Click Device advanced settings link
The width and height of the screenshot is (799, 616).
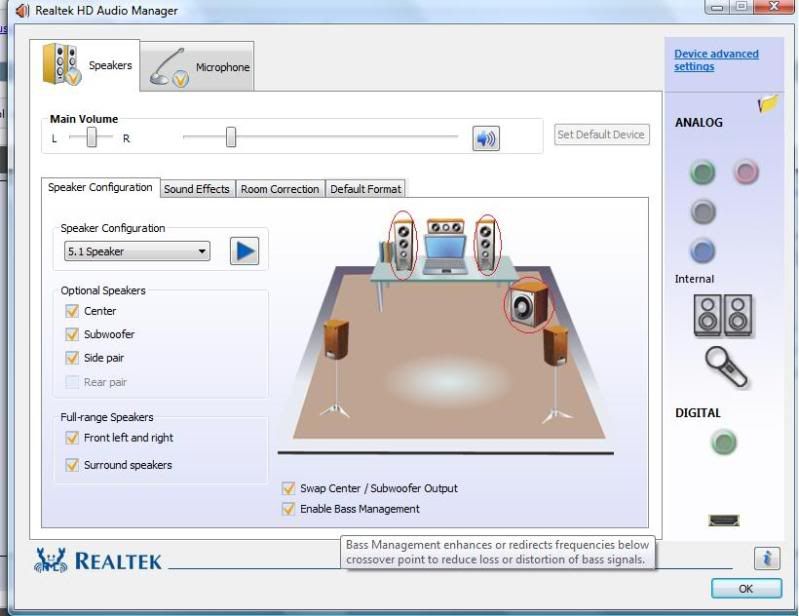coord(716,60)
